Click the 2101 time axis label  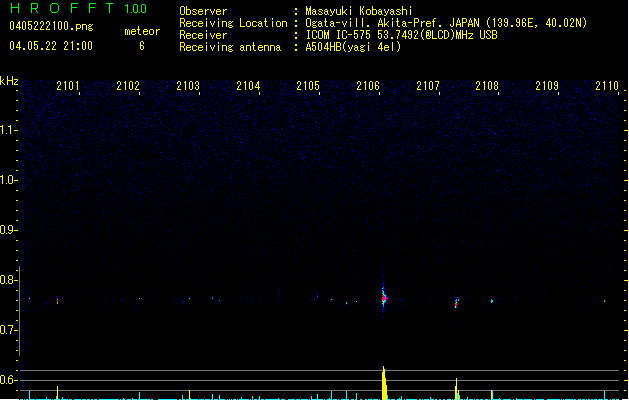tap(67, 85)
